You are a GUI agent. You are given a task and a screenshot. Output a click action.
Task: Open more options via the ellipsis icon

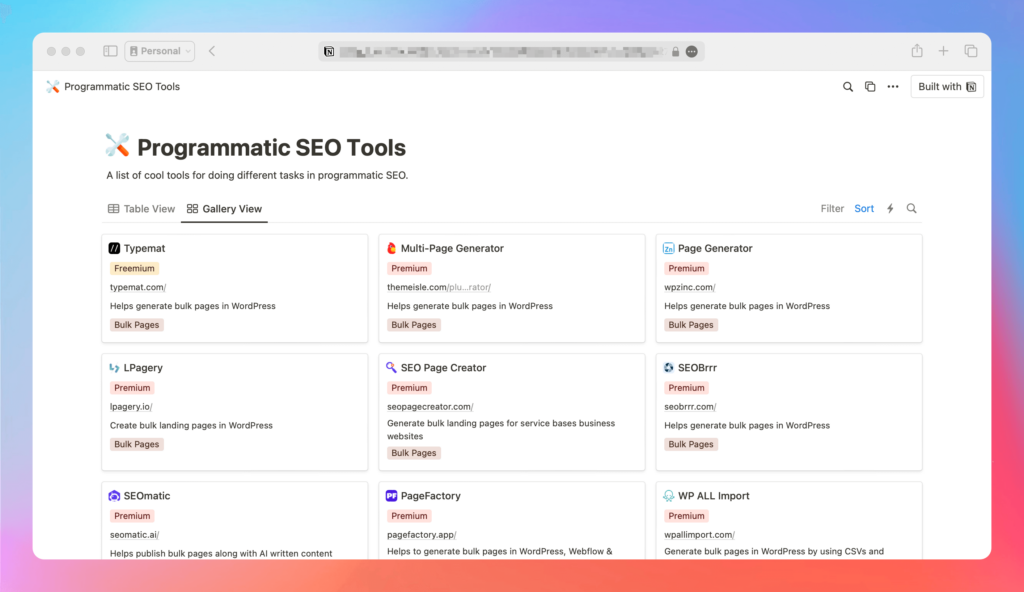tap(893, 86)
